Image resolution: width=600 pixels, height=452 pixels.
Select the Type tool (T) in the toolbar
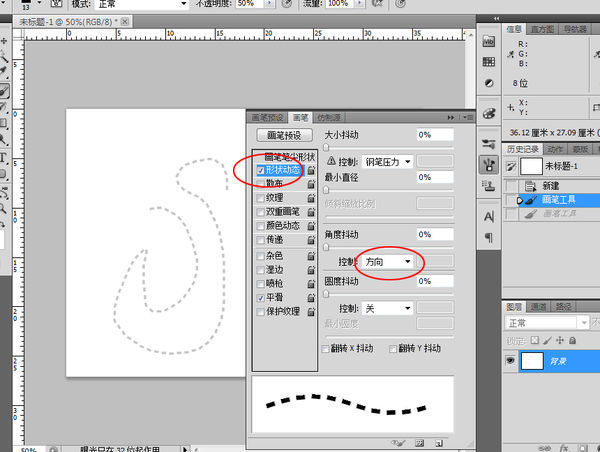pyautogui.click(x=3, y=158)
